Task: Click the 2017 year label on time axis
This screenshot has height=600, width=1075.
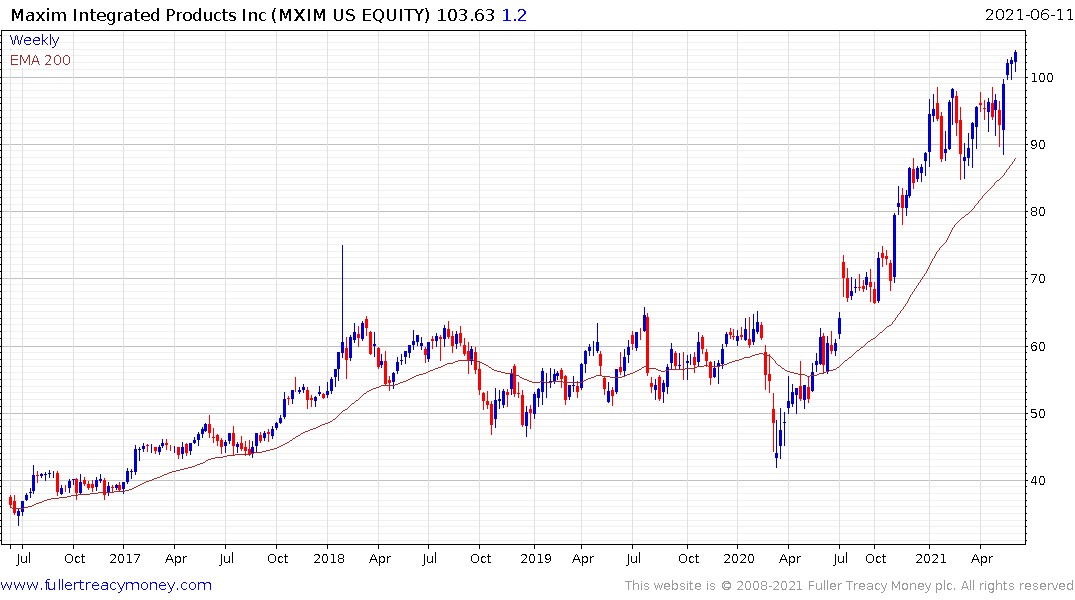Action: pos(125,558)
